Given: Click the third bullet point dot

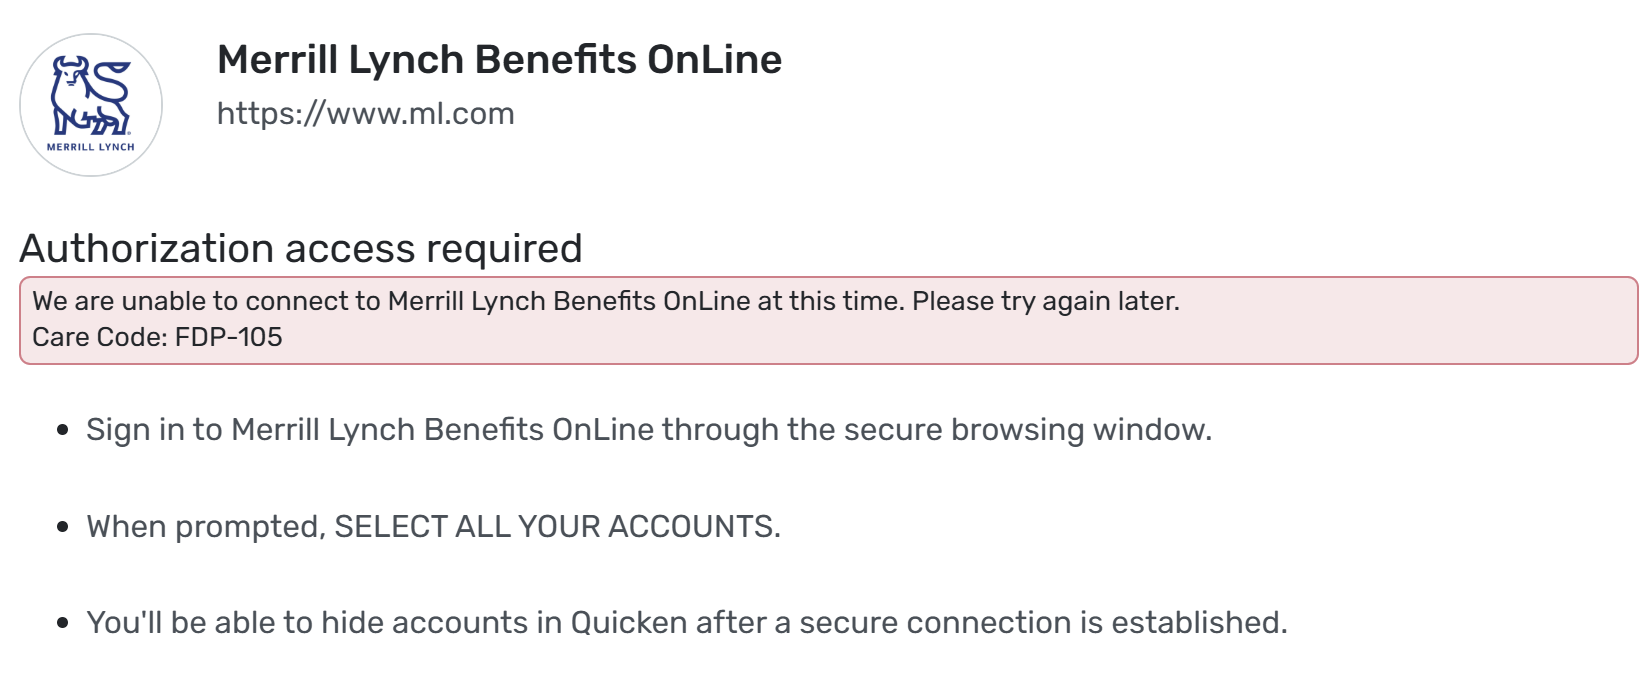Looking at the screenshot, I should [x=63, y=623].
